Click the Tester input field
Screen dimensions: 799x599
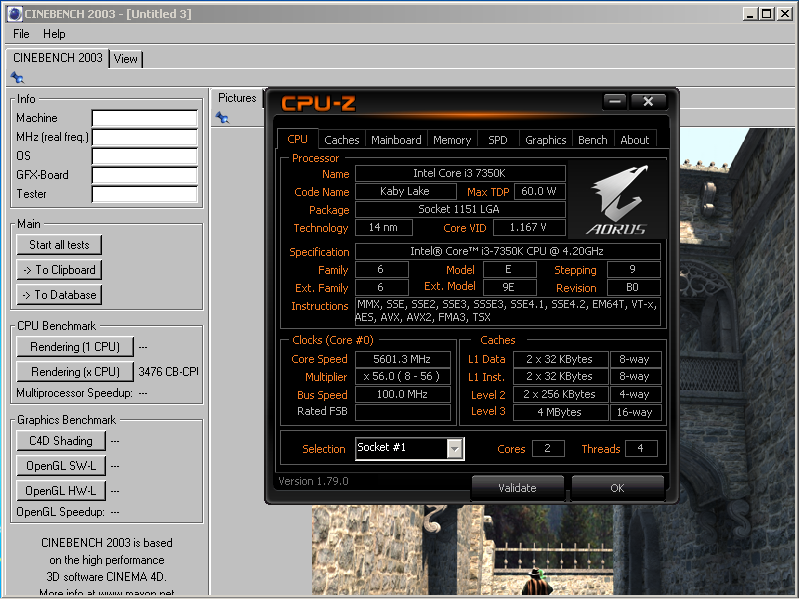[145, 194]
